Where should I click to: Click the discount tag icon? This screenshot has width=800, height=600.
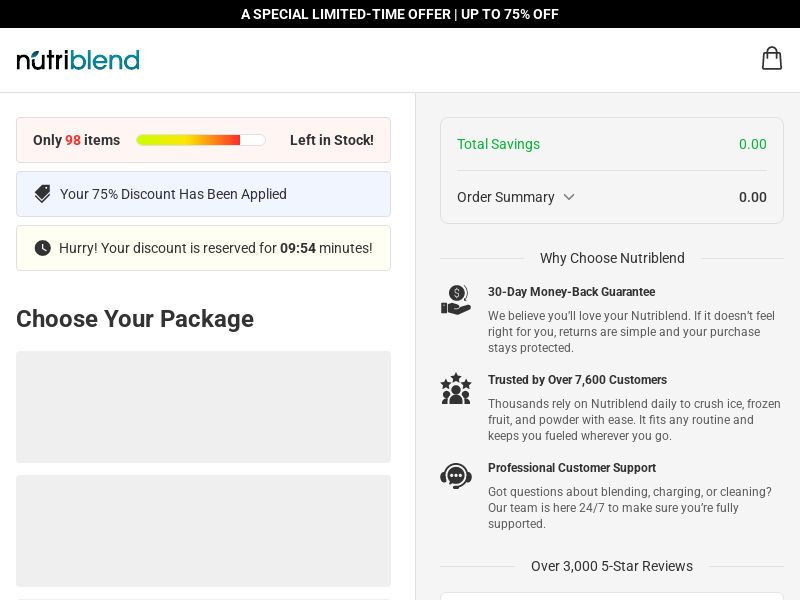[x=42, y=194]
